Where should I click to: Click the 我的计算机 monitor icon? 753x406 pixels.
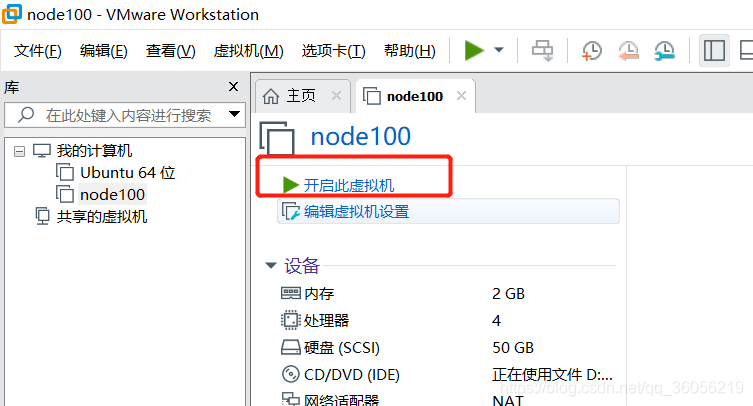(42, 150)
